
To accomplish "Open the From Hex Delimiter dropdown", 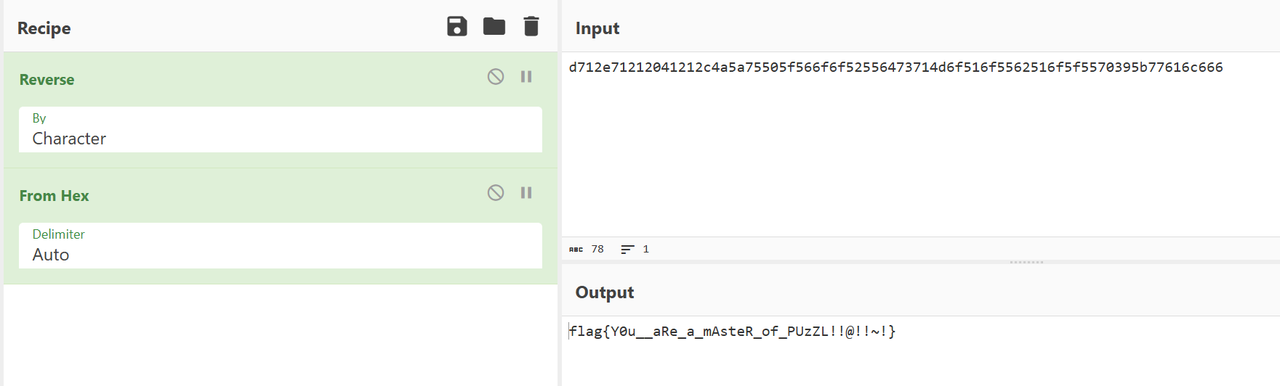I will 280,245.
